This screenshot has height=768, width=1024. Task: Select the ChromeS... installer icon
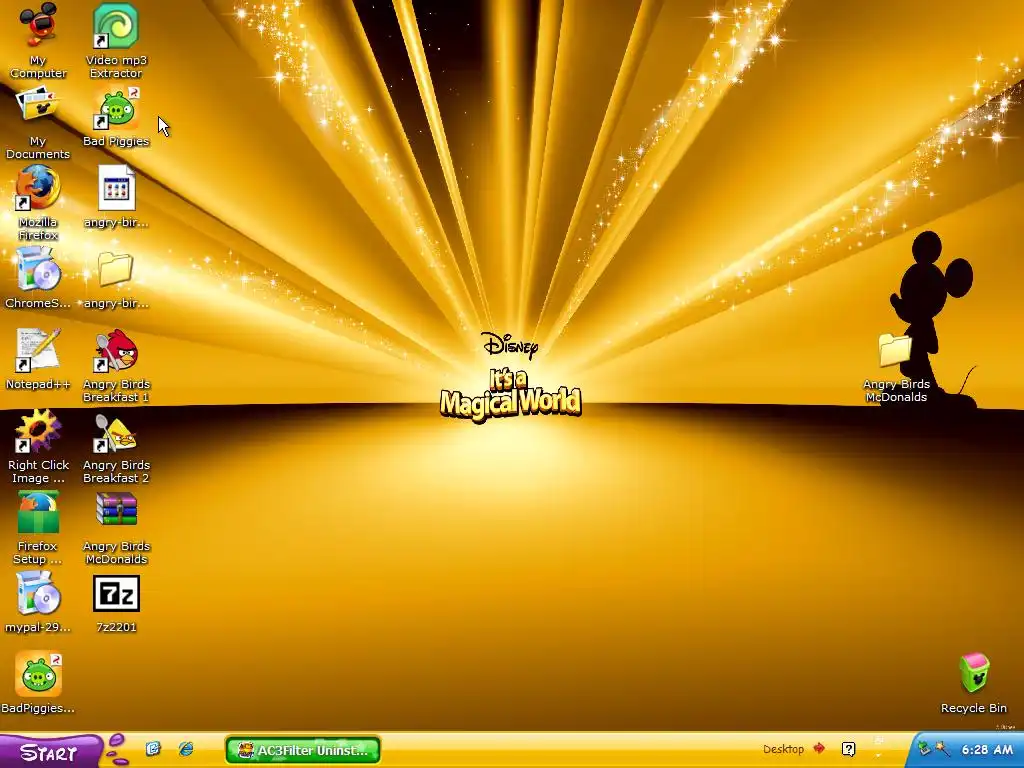click(x=38, y=268)
